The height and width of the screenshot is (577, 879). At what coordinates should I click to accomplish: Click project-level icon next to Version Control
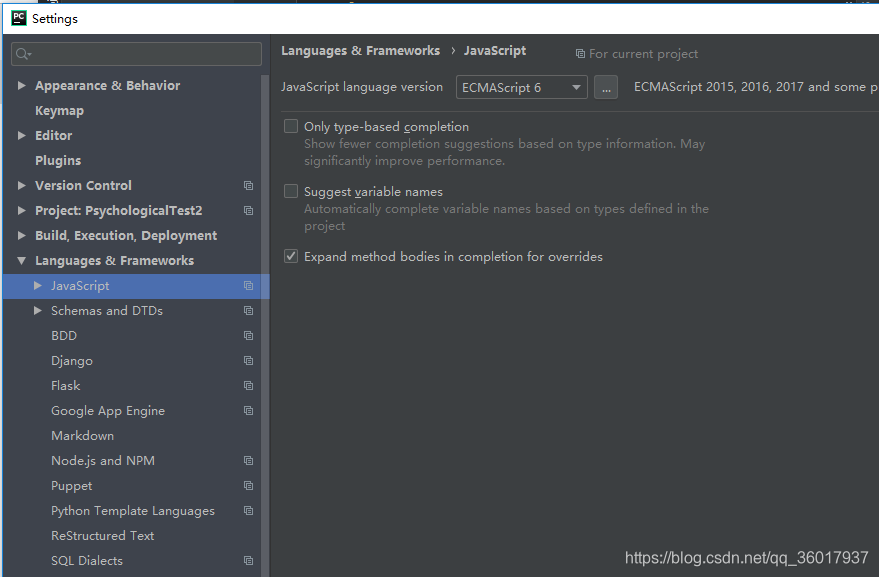[x=248, y=186]
